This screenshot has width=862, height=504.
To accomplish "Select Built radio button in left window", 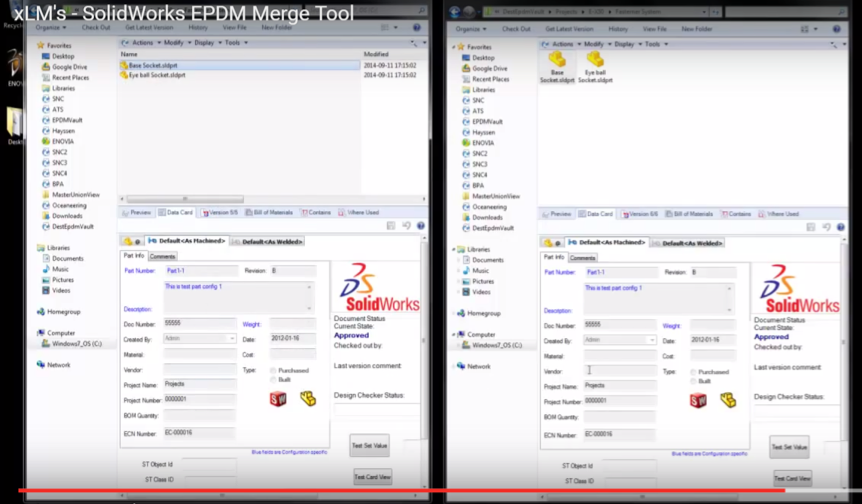I will [273, 381].
